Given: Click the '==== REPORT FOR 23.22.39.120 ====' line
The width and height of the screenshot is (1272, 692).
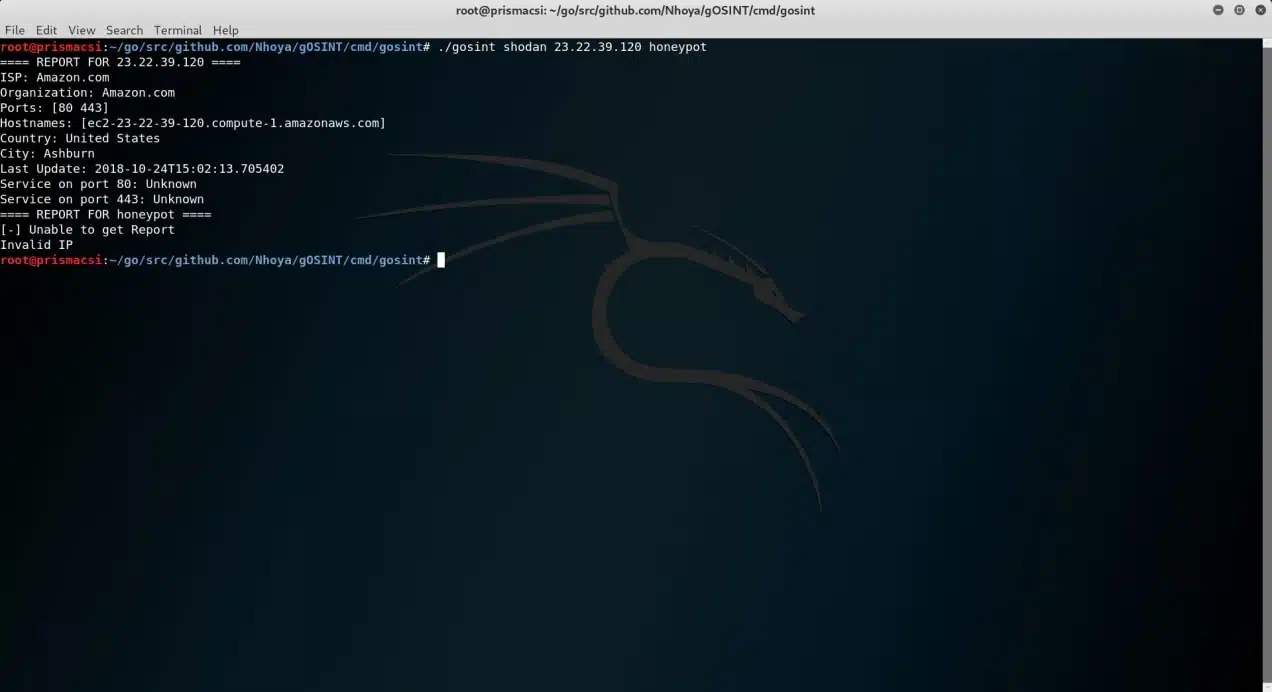Looking at the screenshot, I should click(120, 62).
